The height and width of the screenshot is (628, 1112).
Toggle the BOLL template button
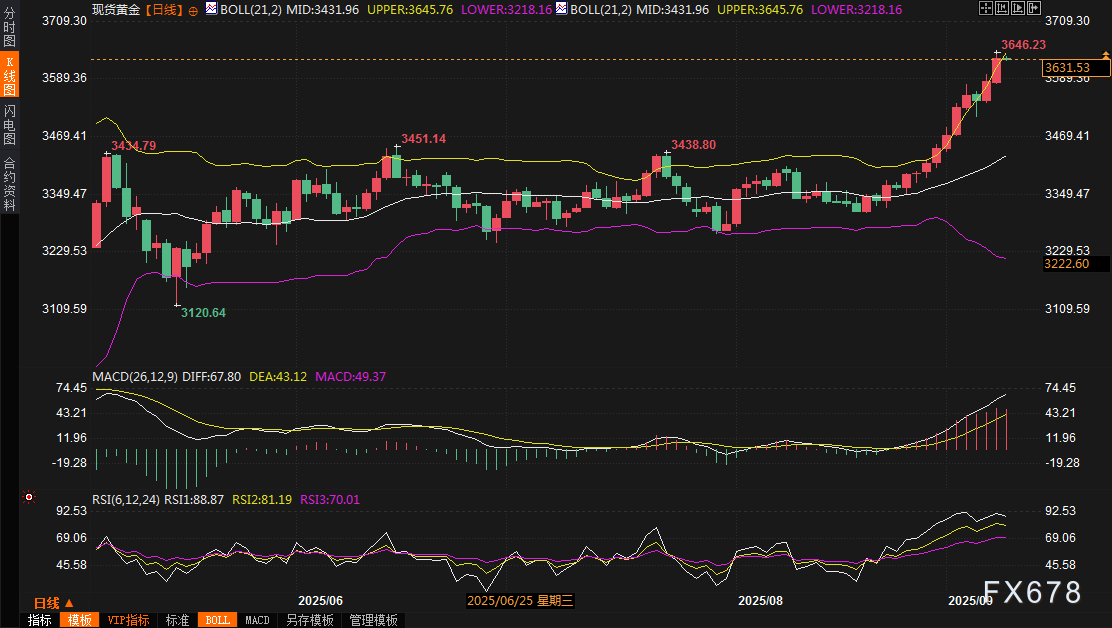pyautogui.click(x=216, y=620)
